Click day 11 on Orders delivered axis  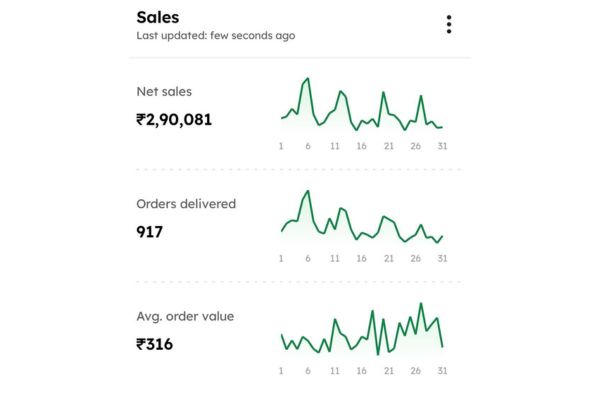tap(335, 258)
